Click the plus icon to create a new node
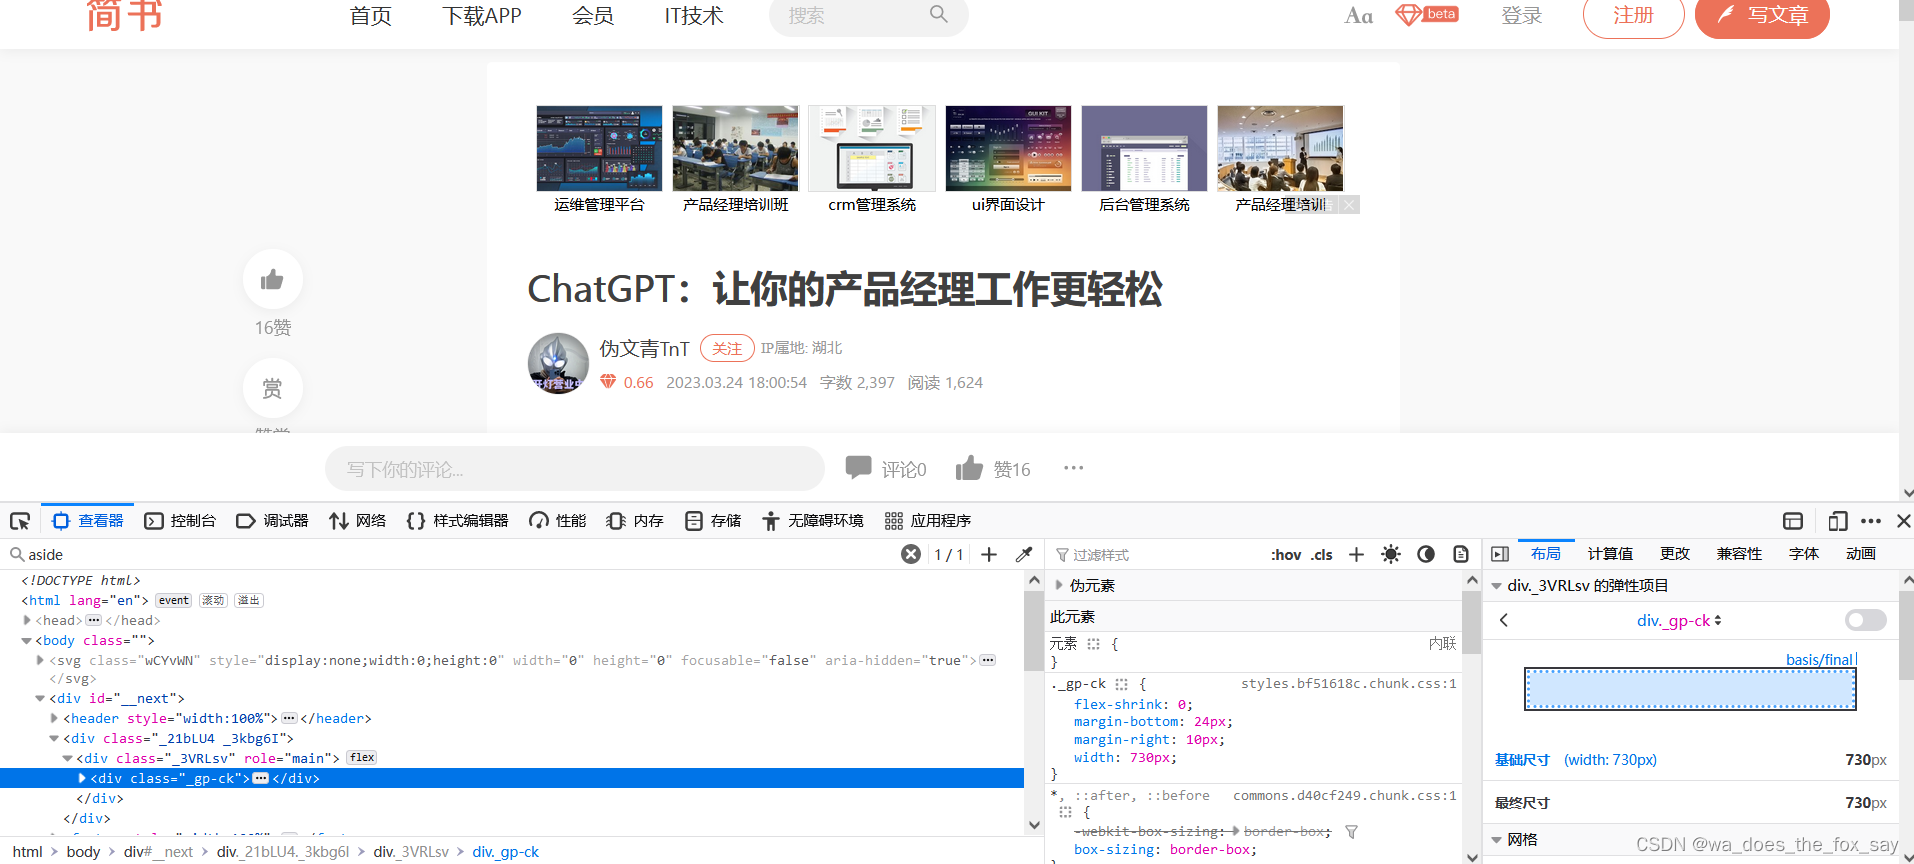Image resolution: width=1914 pixels, height=864 pixels. pyautogui.click(x=989, y=554)
